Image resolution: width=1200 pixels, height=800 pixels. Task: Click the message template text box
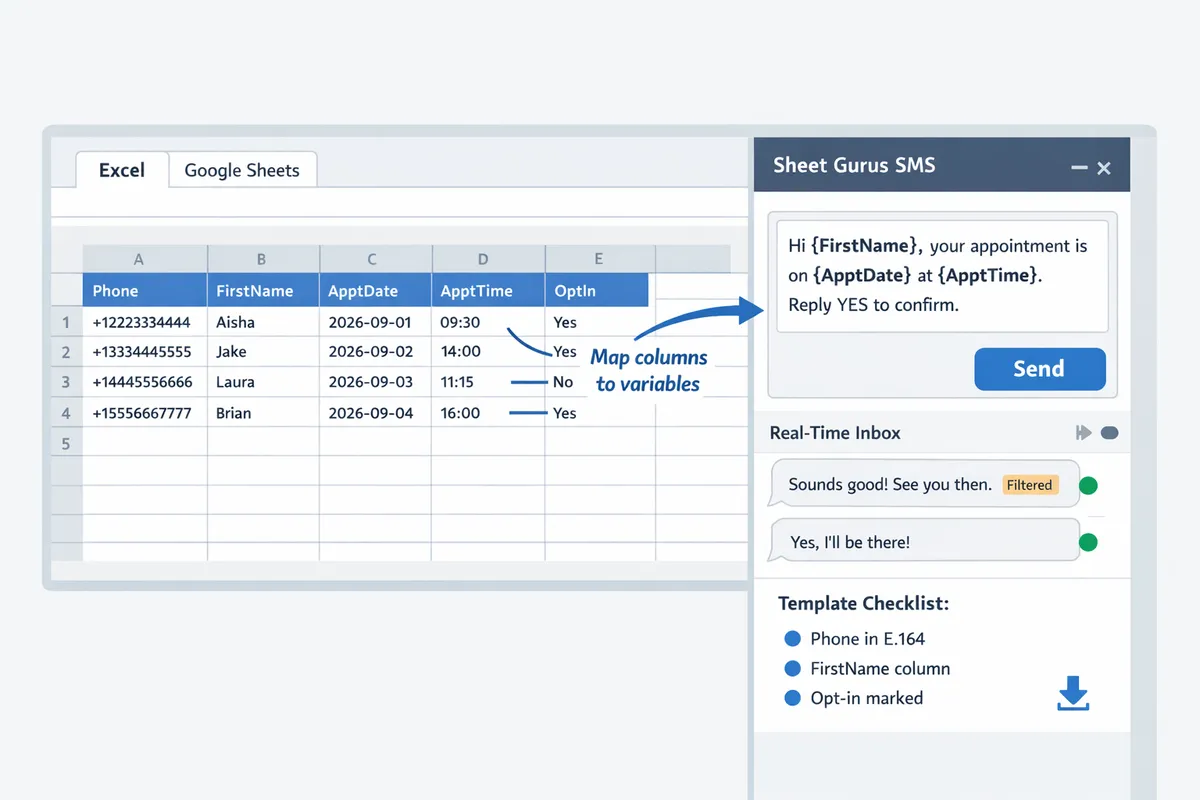click(942, 276)
